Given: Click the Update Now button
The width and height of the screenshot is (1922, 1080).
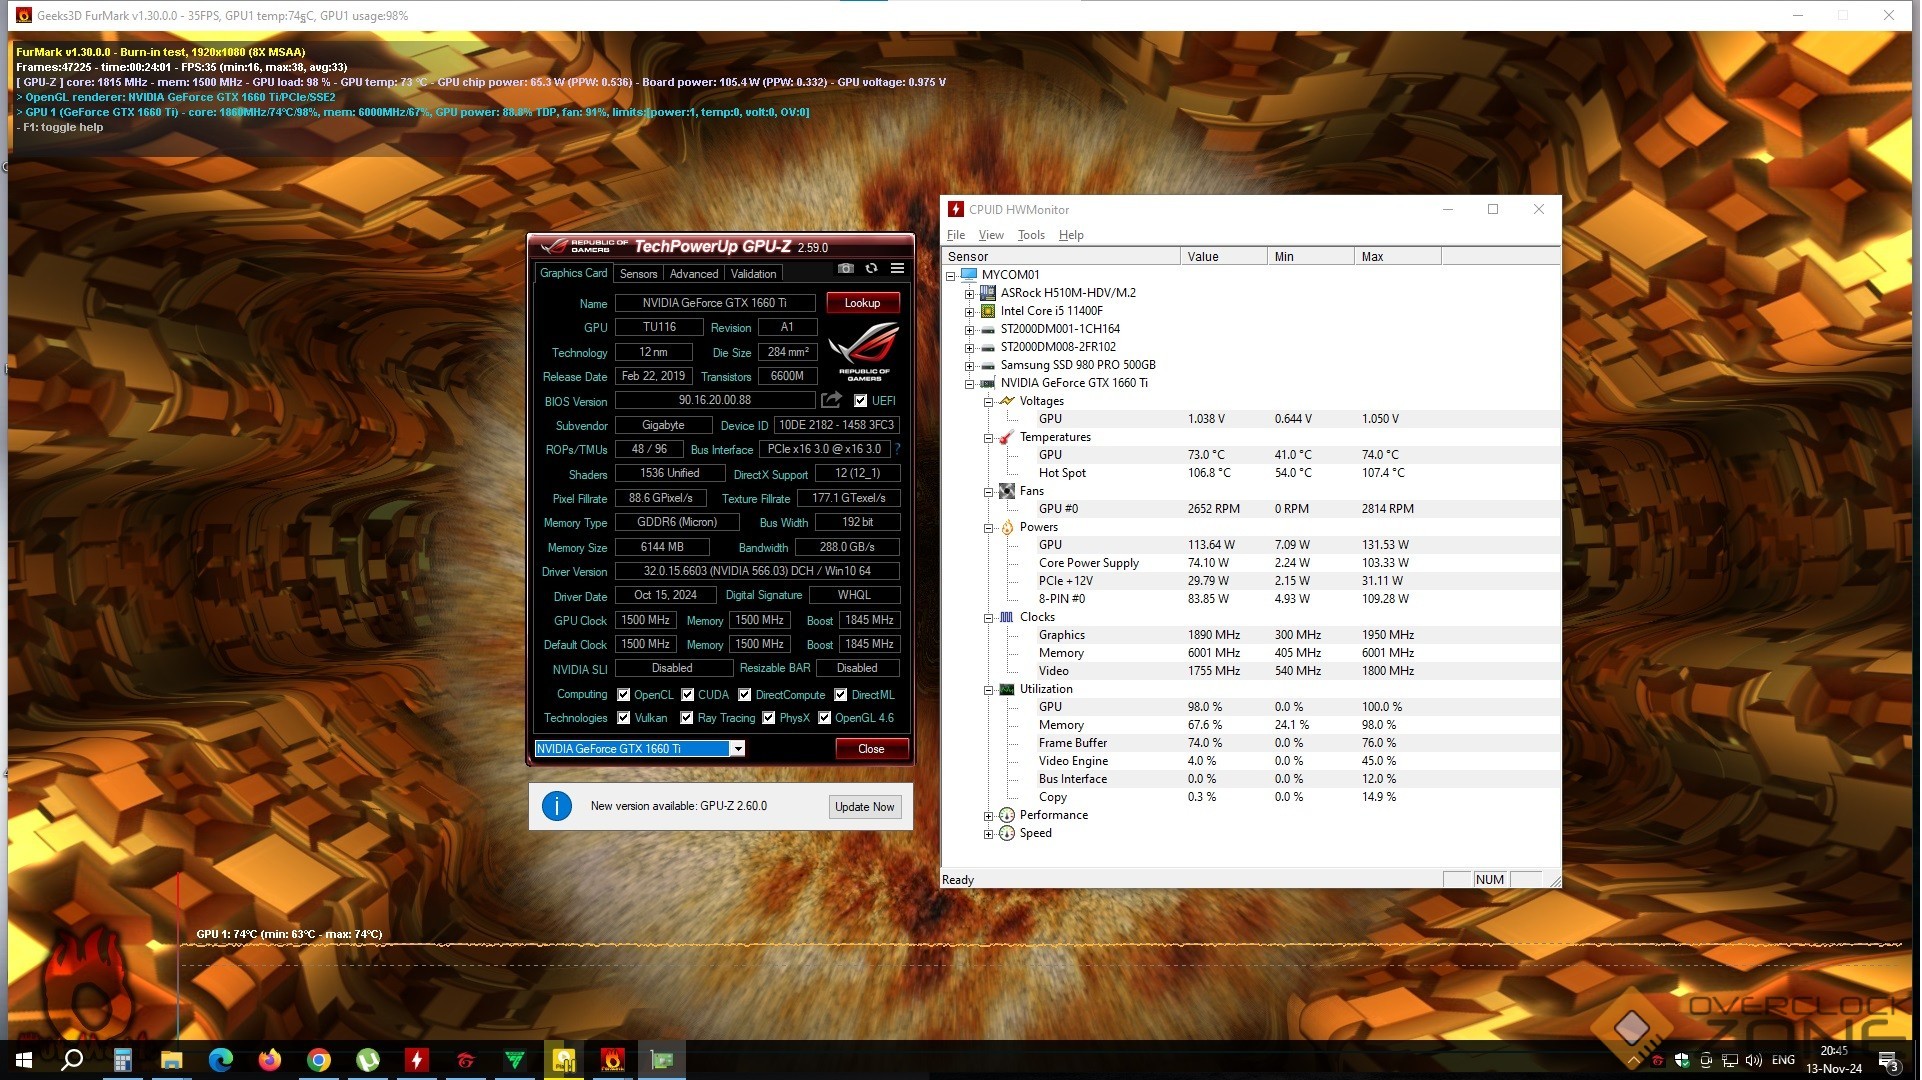Looking at the screenshot, I should pos(865,807).
